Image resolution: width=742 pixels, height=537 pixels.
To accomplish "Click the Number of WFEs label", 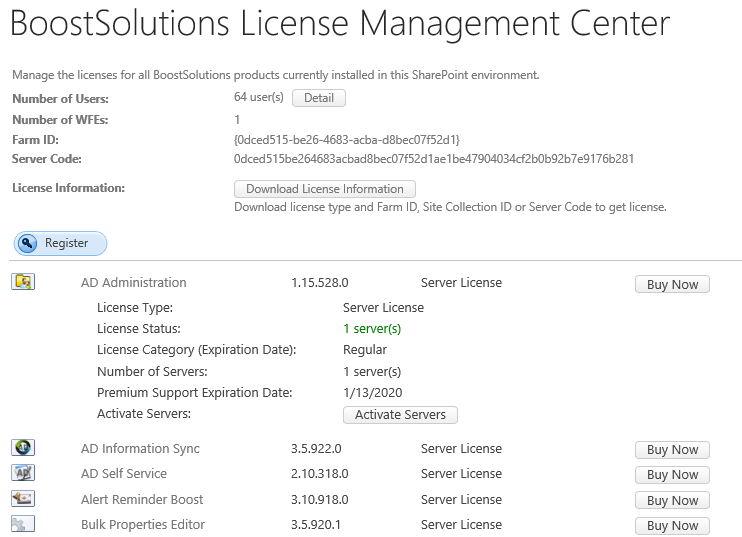I will [x=60, y=120].
